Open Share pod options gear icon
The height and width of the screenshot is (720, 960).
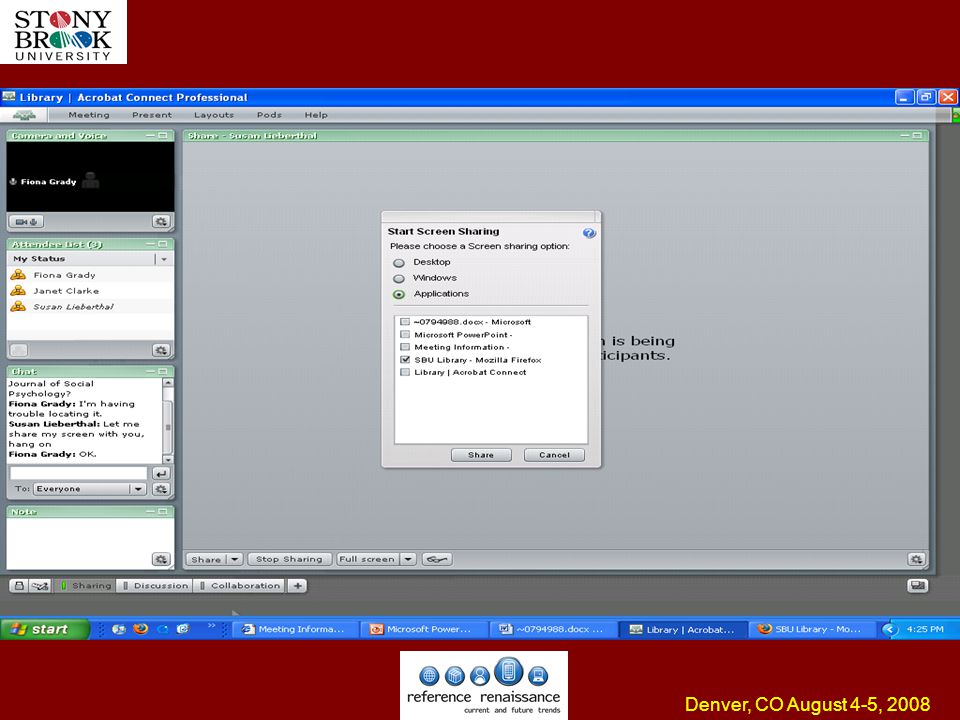pos(916,559)
